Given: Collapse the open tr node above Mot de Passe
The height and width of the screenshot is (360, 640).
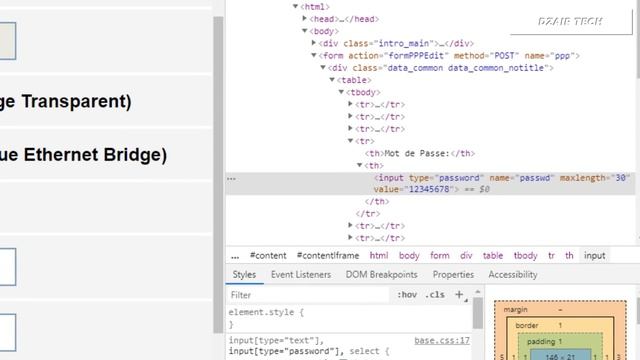Looking at the screenshot, I should 350,141.
